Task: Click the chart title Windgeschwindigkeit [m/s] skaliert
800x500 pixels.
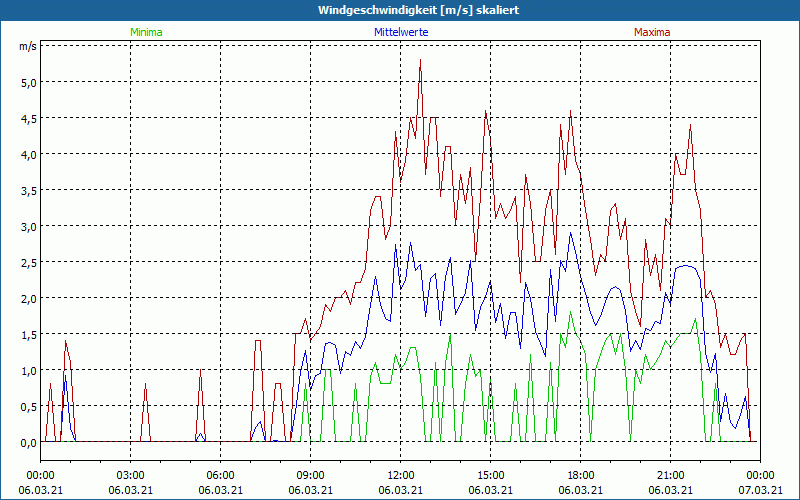Action: [418, 10]
